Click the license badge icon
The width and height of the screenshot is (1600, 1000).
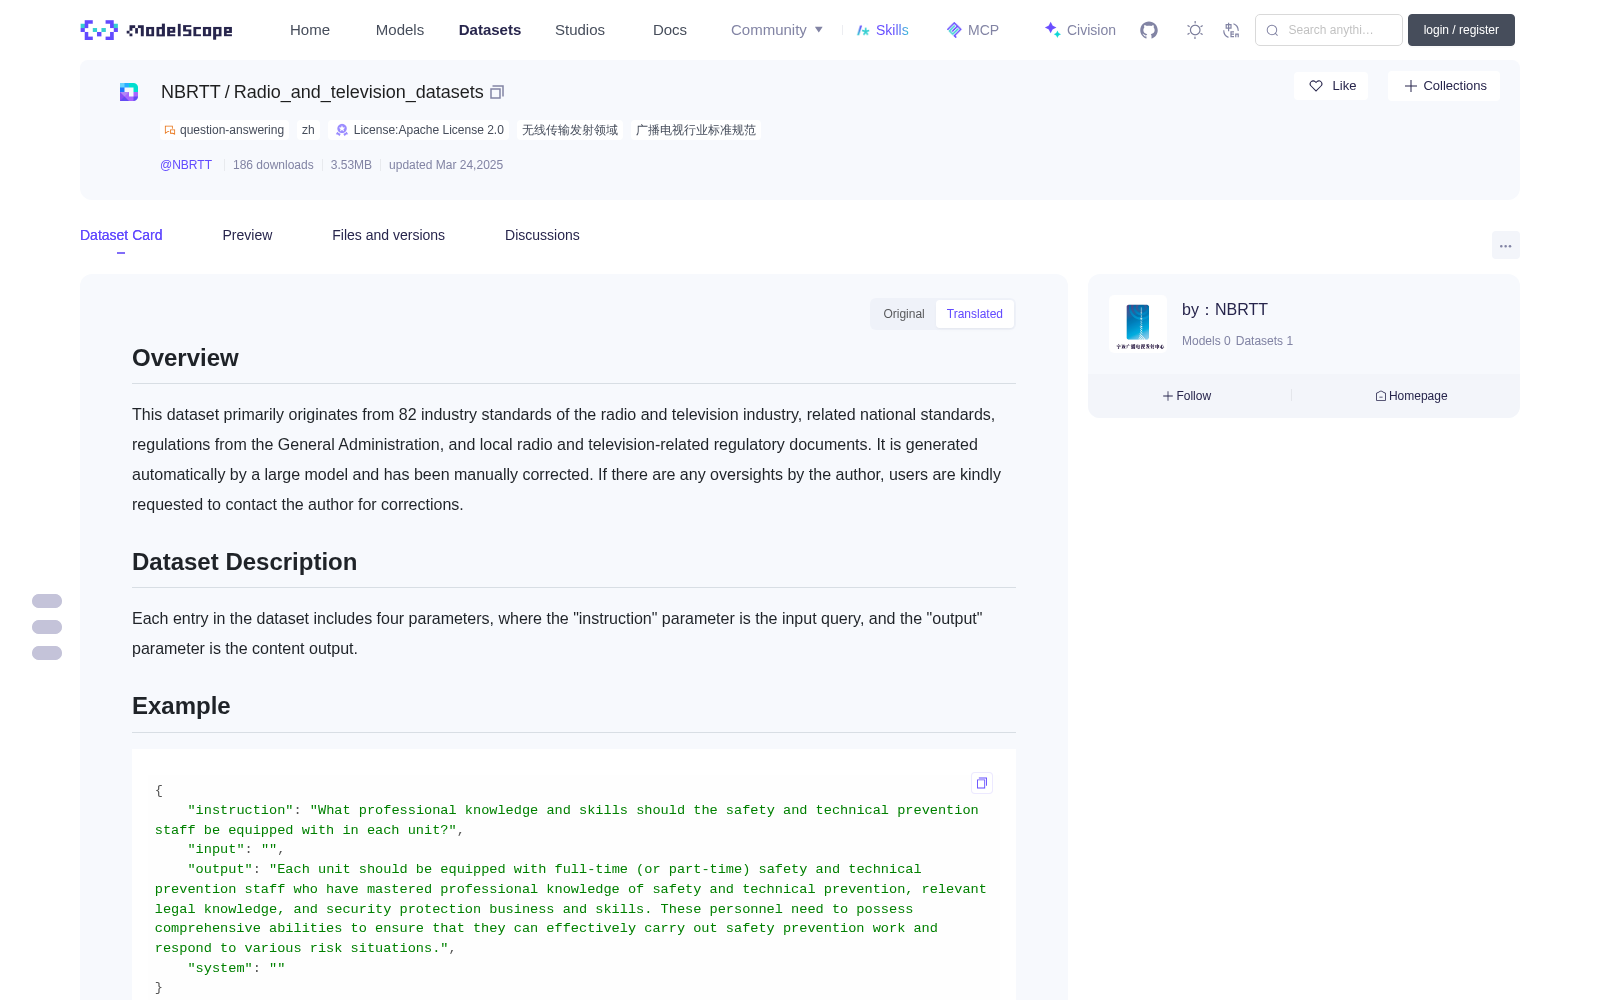pyautogui.click(x=342, y=130)
